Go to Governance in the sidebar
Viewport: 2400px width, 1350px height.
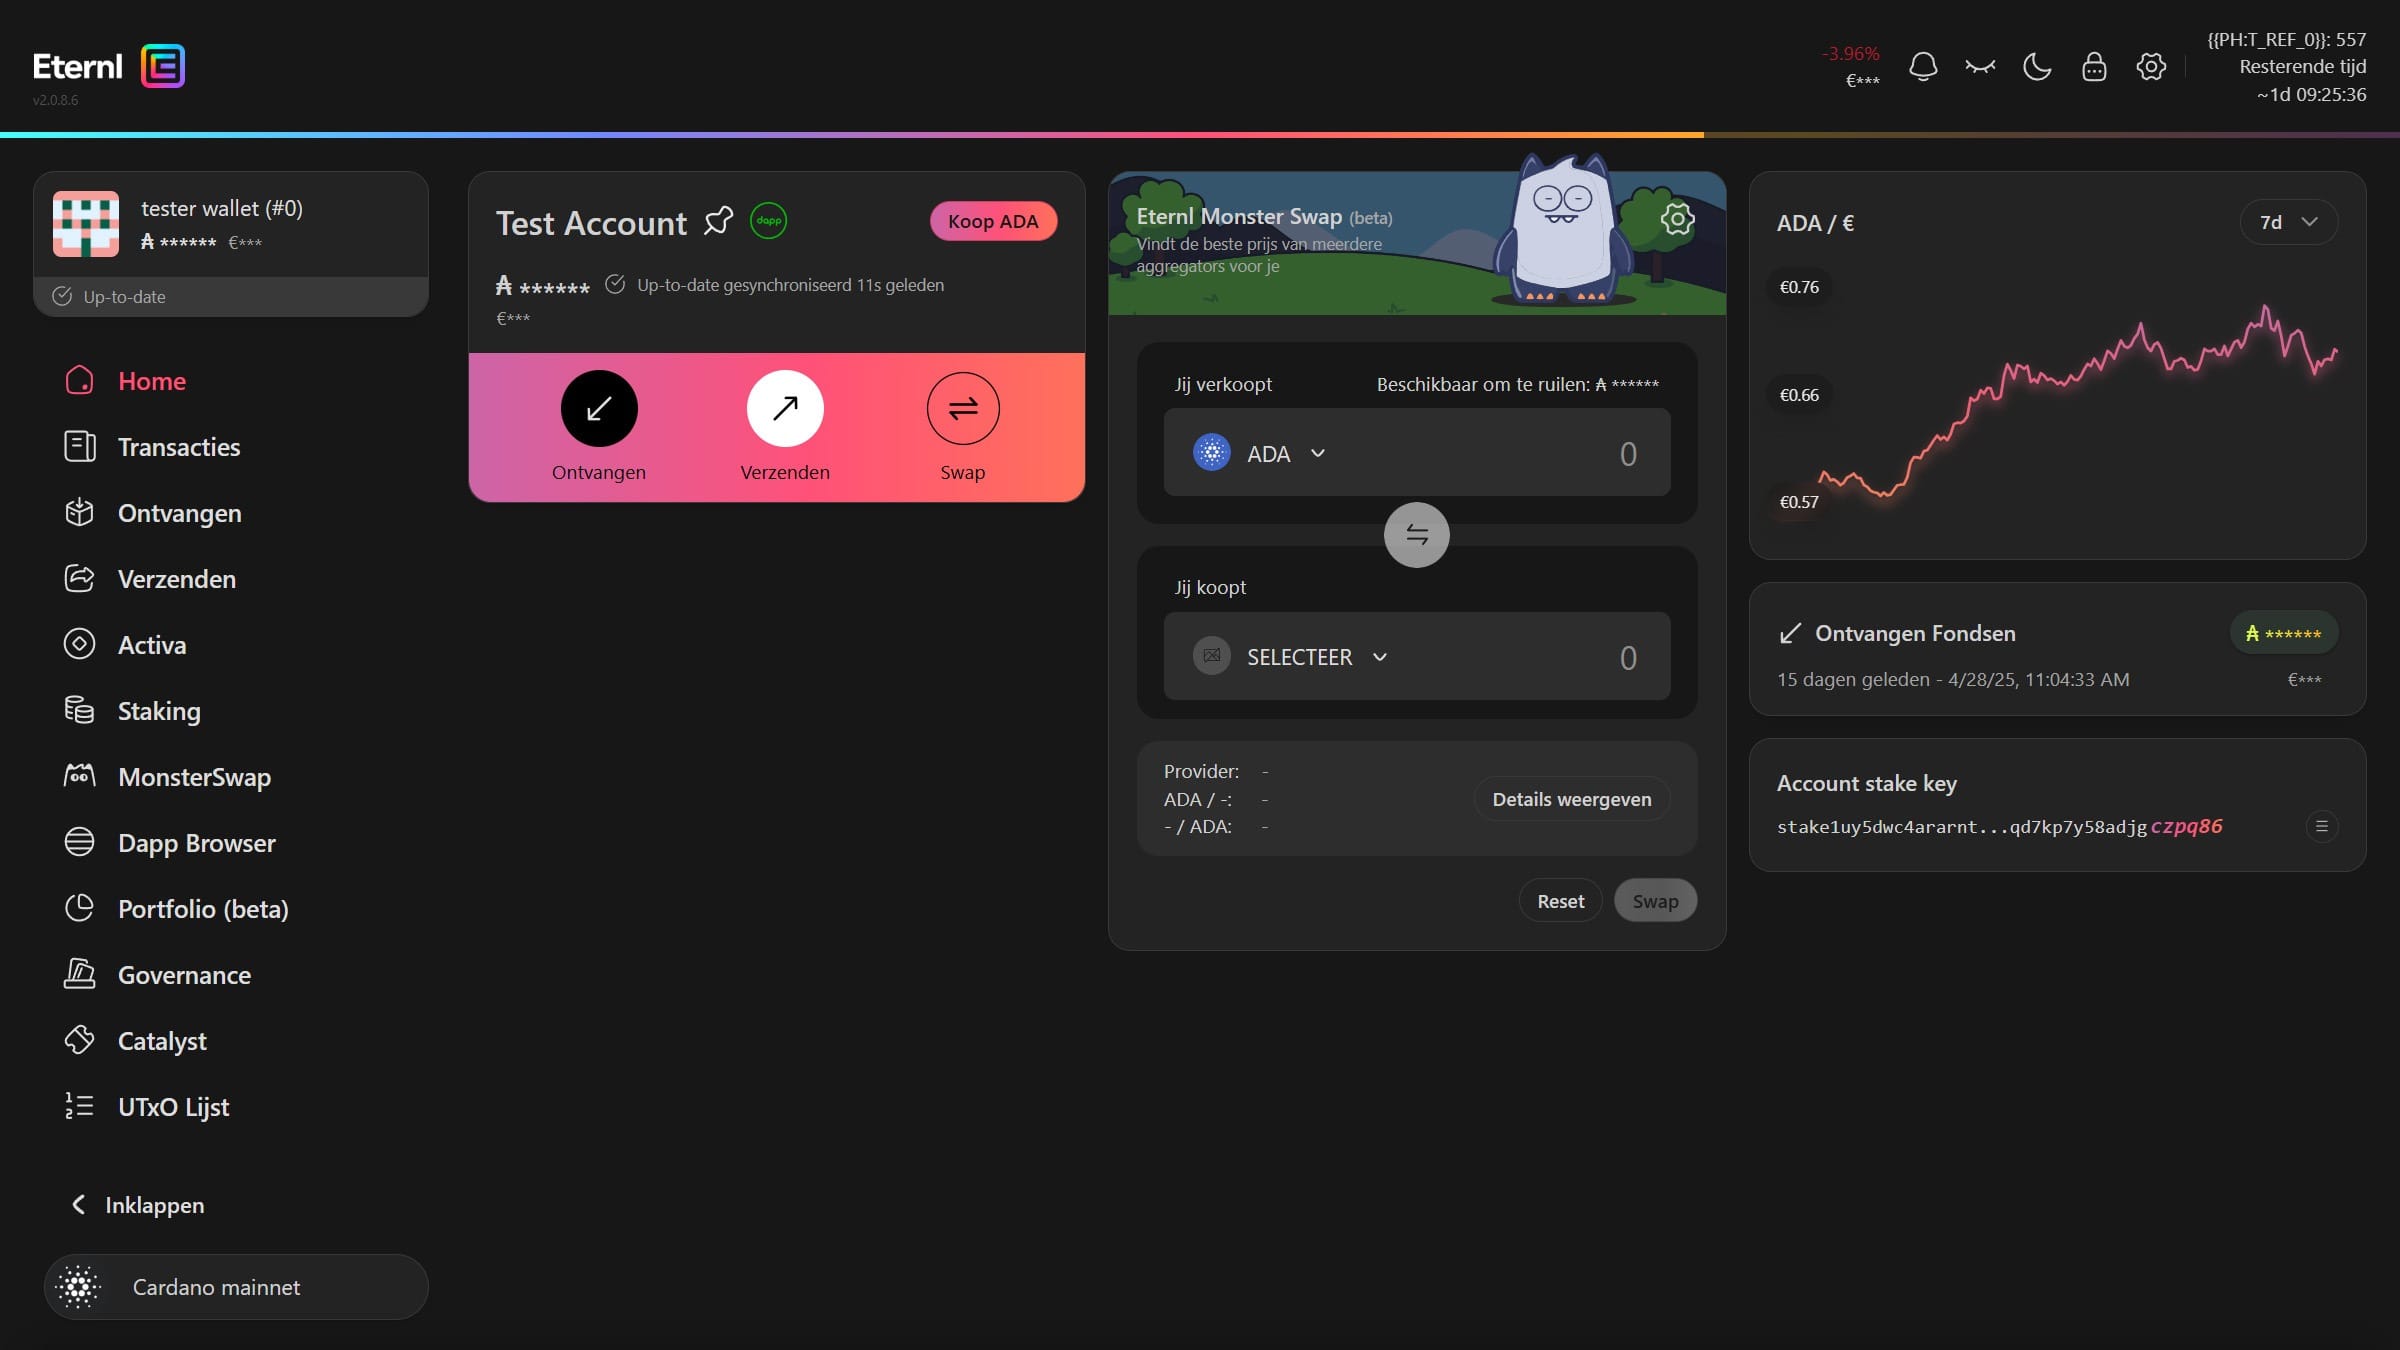coord(184,975)
